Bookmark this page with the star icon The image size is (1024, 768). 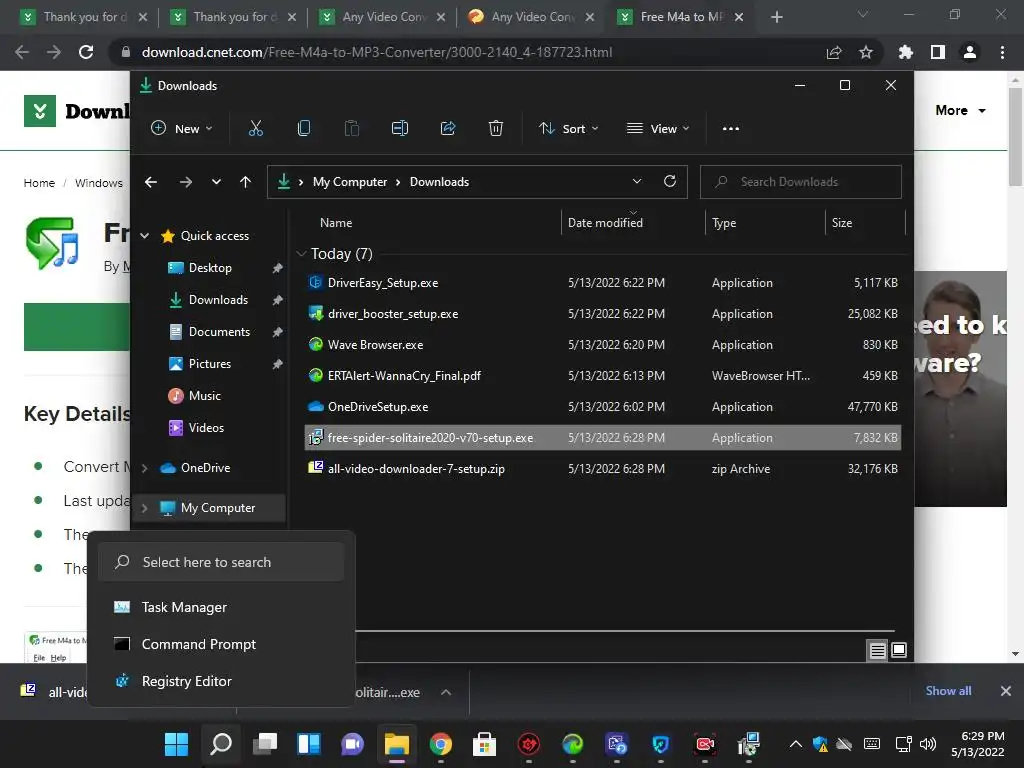tap(866, 52)
